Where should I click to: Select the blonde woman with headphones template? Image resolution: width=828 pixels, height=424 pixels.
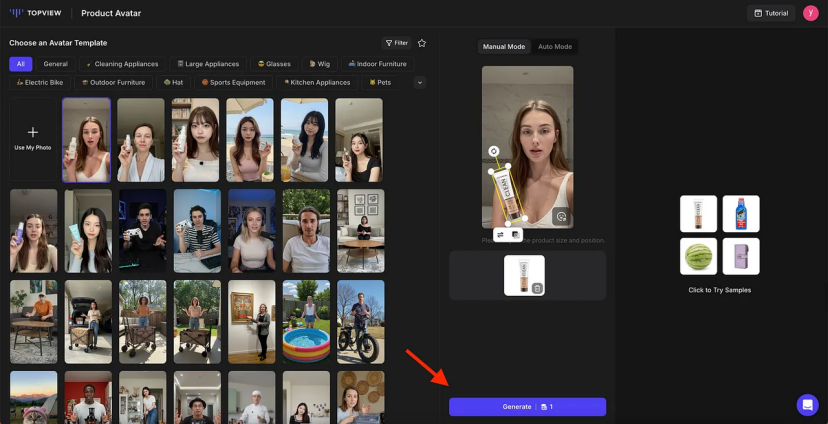tap(252, 231)
